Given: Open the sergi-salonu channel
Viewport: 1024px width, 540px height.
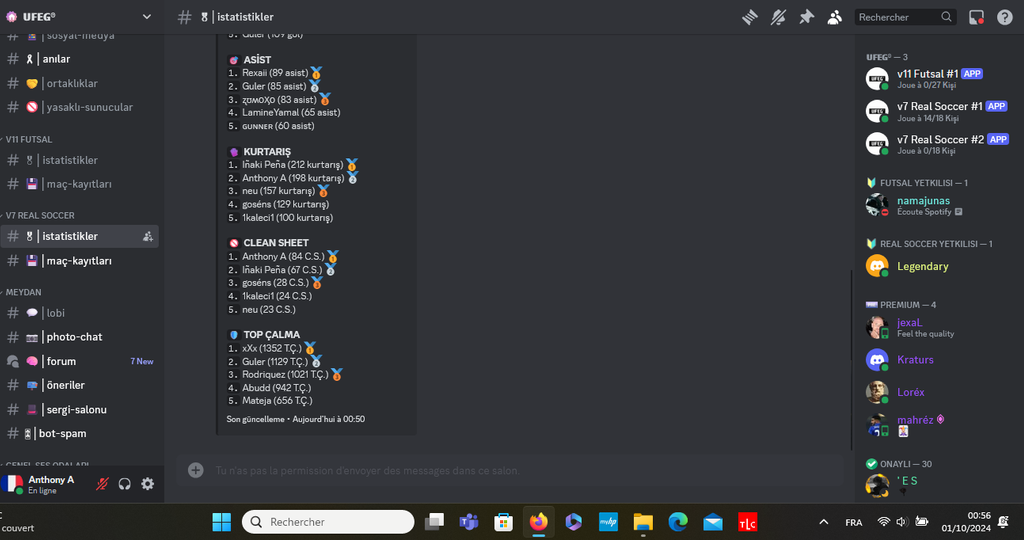Looking at the screenshot, I should click(79, 409).
